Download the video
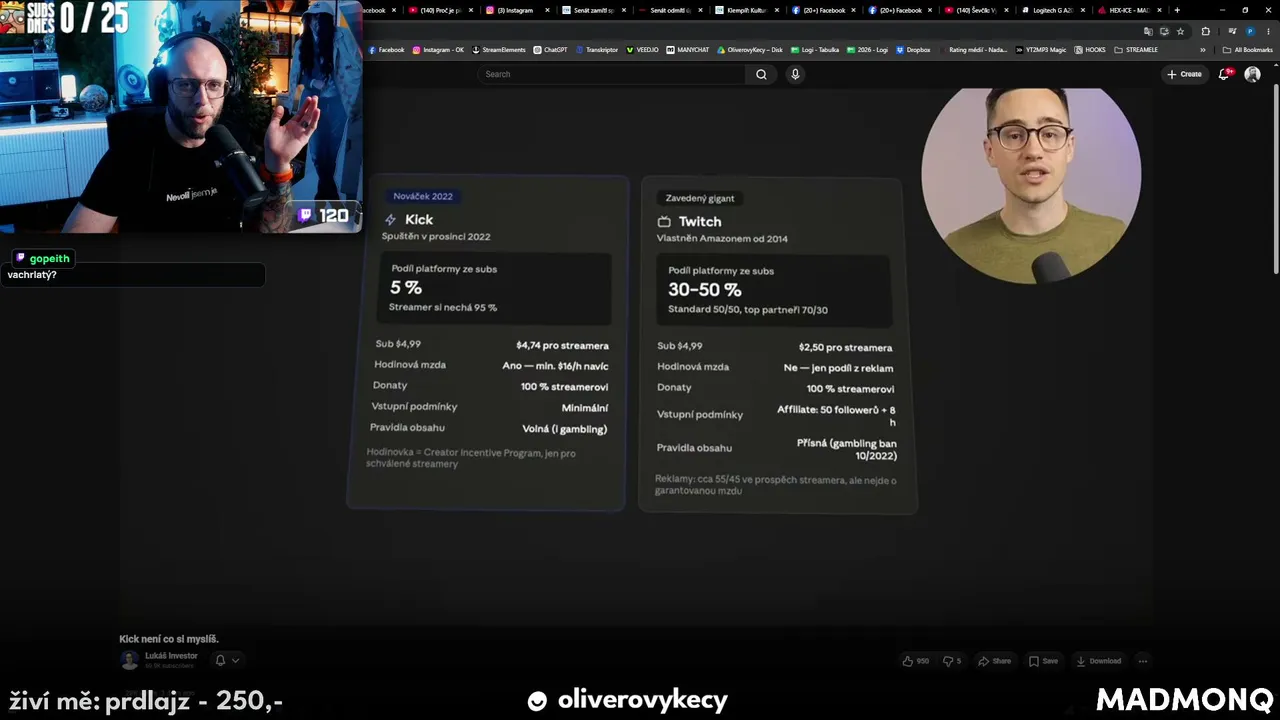This screenshot has width=1280, height=720. coord(1098,661)
